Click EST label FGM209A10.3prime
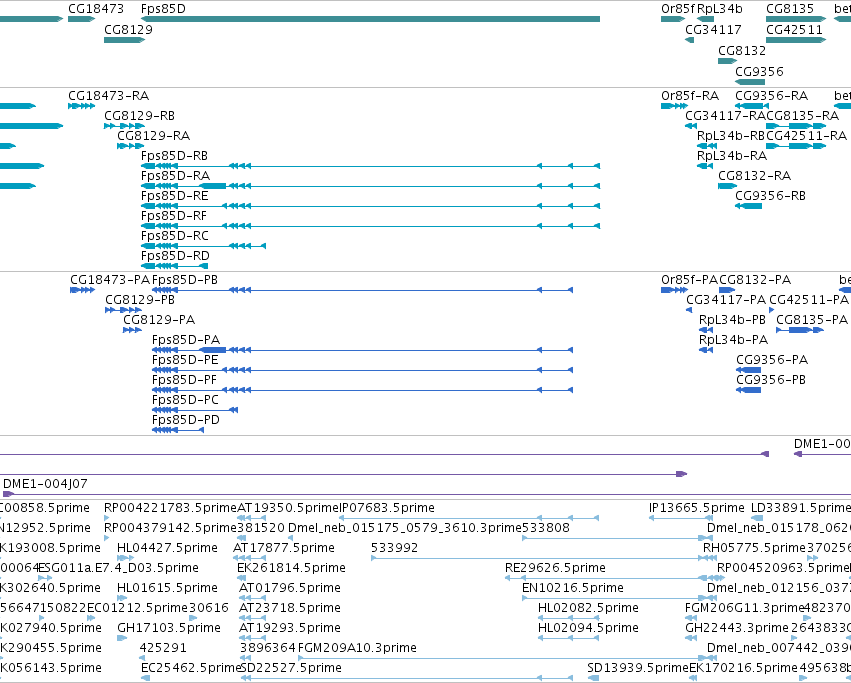Viewport: 851px width, 683px height. pyautogui.click(x=357, y=648)
